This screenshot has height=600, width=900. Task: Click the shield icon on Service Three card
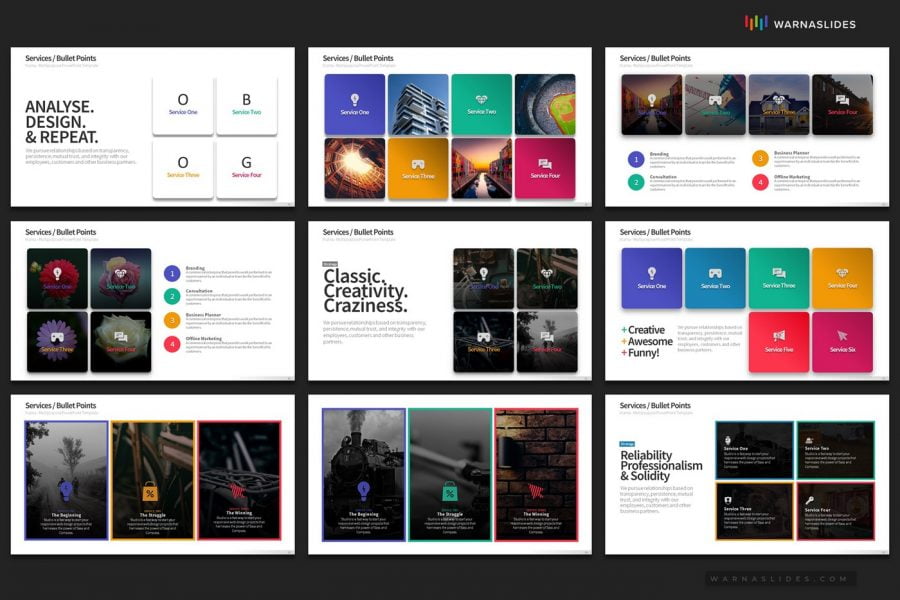(x=727, y=500)
